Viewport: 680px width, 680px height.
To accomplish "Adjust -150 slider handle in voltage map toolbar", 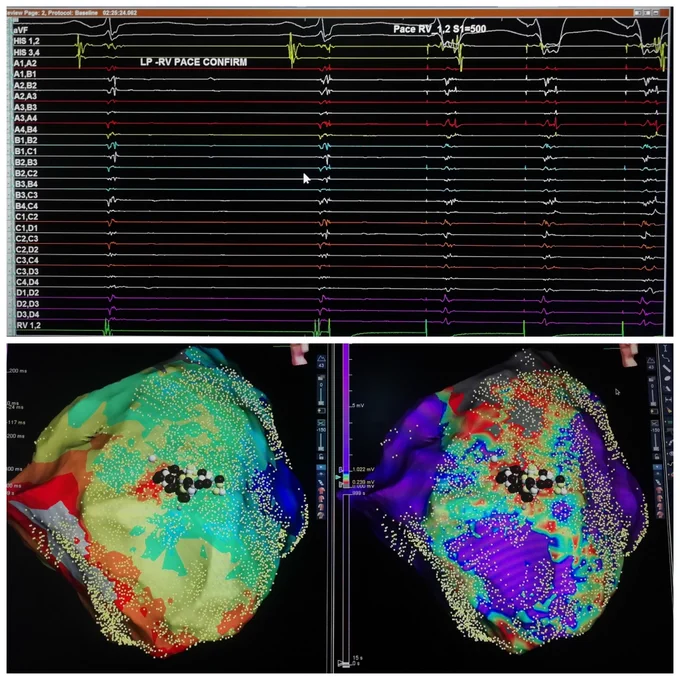I will (x=656, y=448).
